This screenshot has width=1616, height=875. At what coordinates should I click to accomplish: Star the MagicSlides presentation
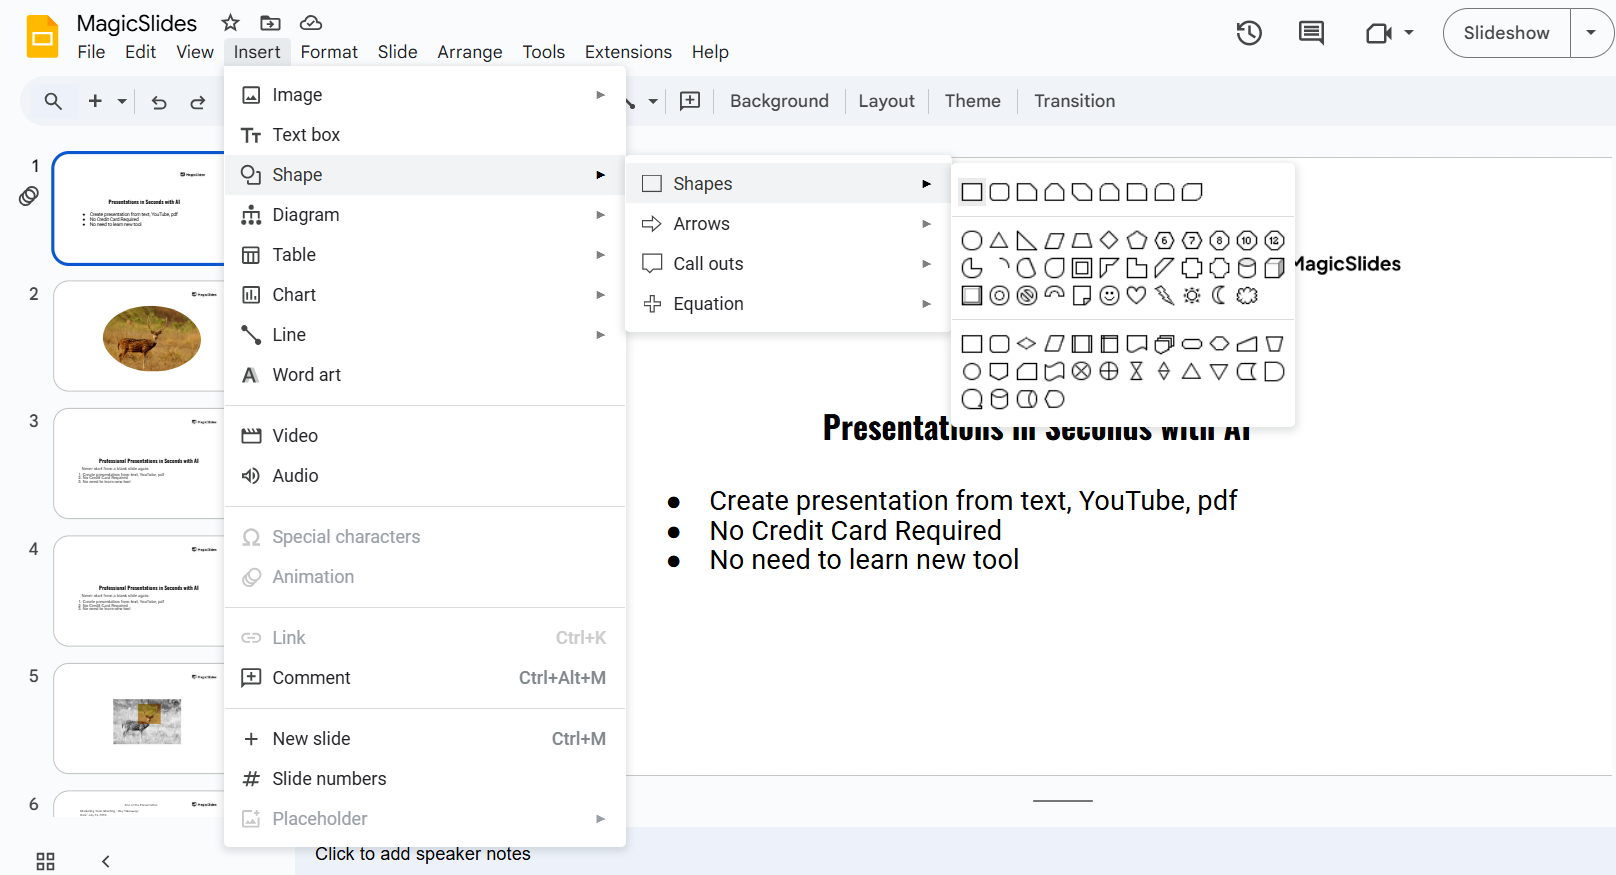click(x=230, y=23)
